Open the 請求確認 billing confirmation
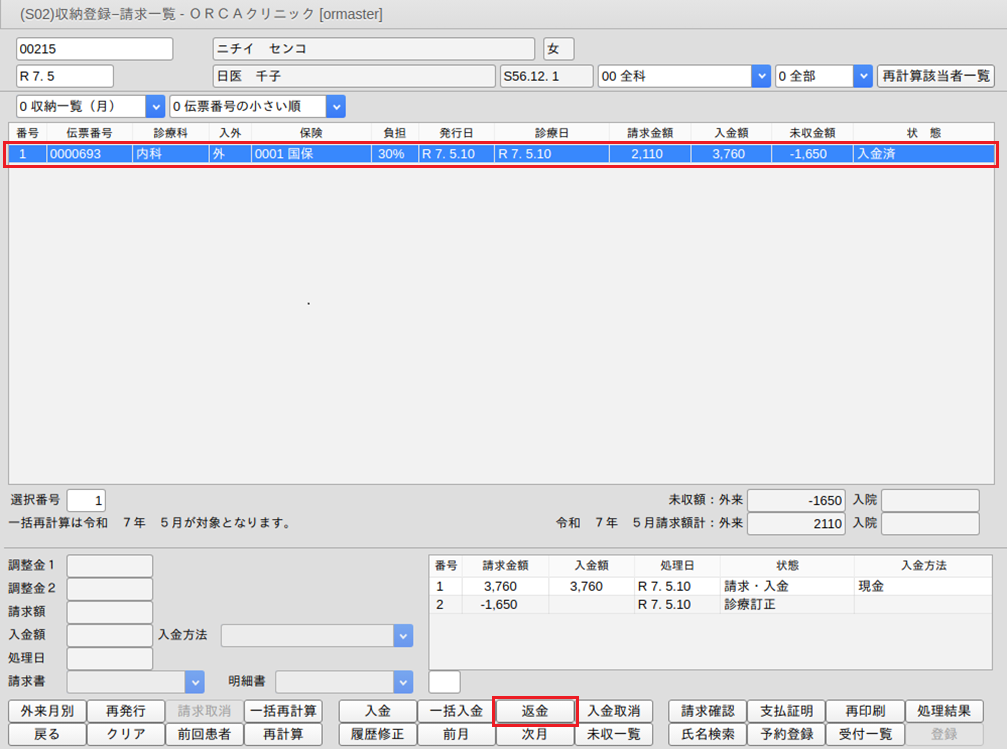This screenshot has height=749, width=1007. (x=707, y=711)
